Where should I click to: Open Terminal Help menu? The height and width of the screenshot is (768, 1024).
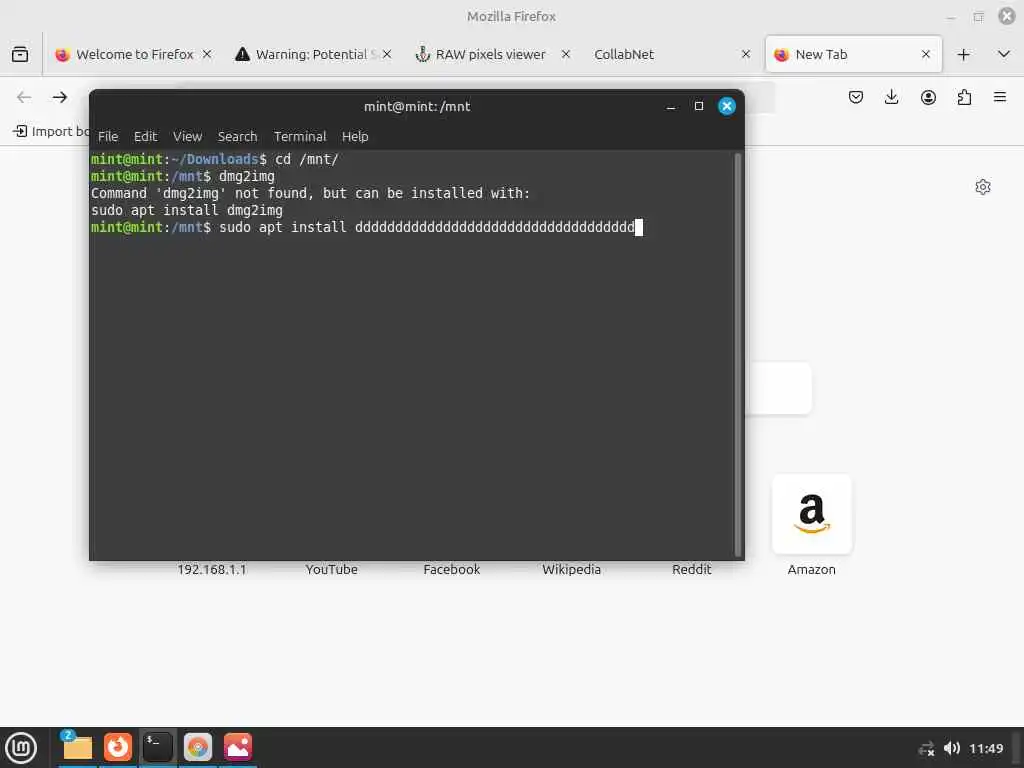[355, 136]
